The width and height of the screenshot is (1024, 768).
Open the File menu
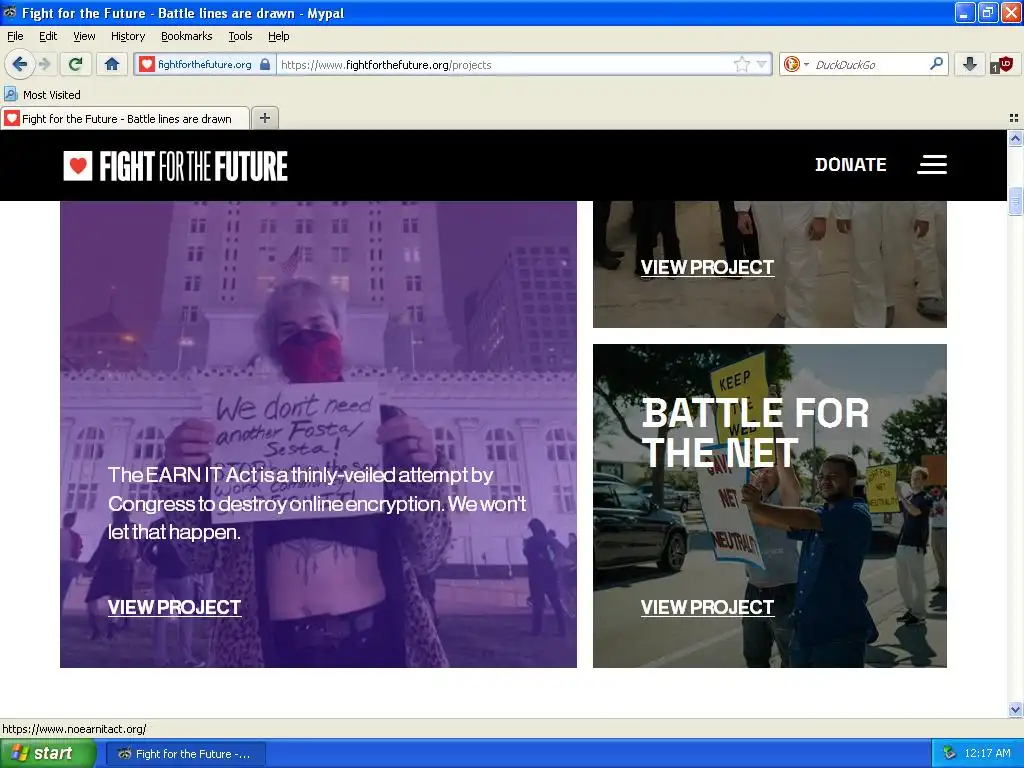coord(15,36)
